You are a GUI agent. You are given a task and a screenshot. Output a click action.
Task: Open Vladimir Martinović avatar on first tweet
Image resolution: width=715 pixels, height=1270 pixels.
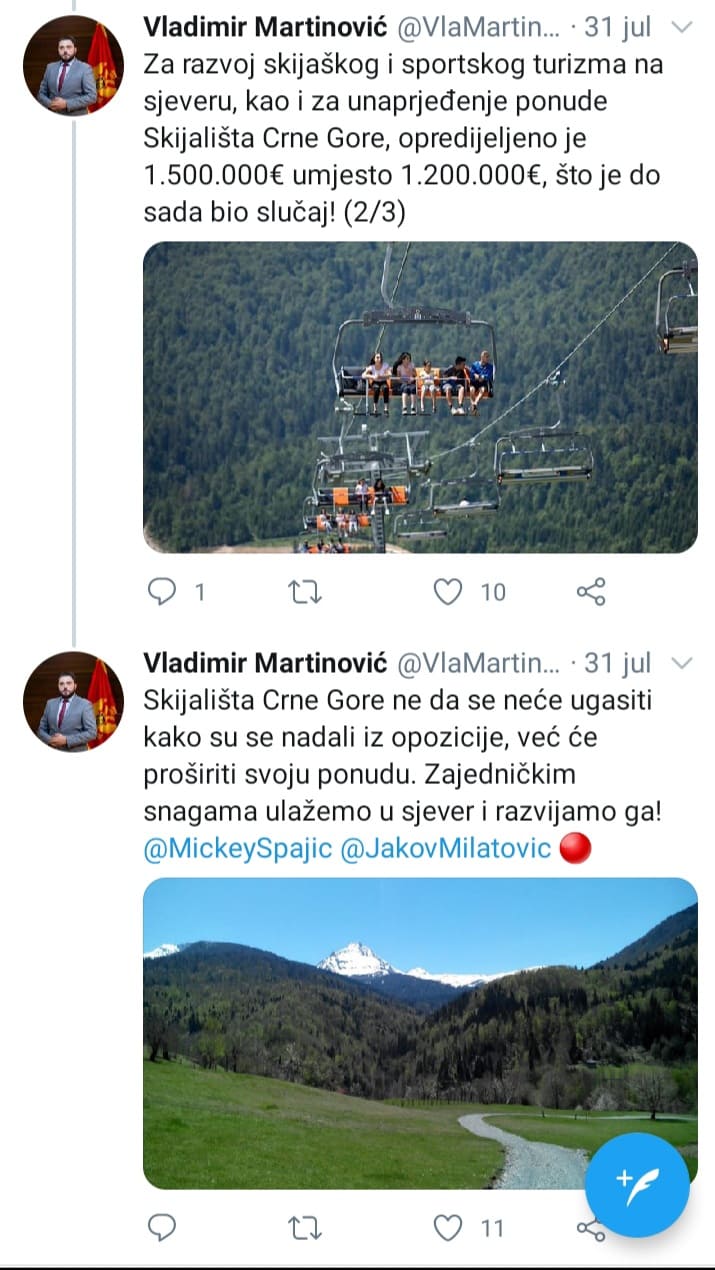(x=73, y=65)
